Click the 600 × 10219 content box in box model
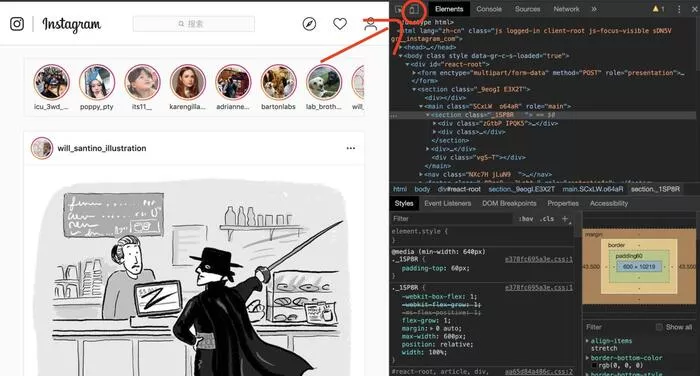The image size is (700, 376). [x=639, y=267]
